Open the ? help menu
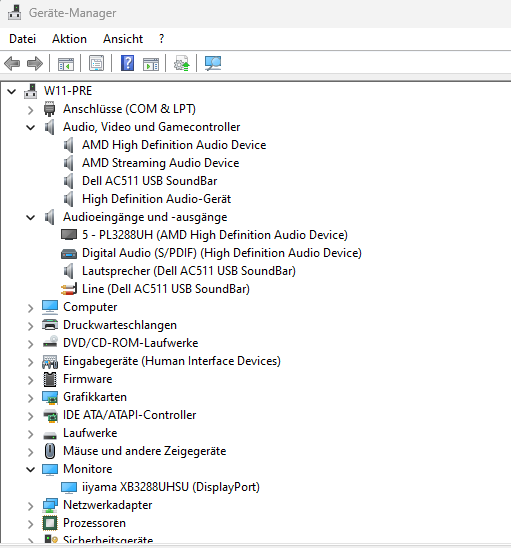 click(161, 39)
